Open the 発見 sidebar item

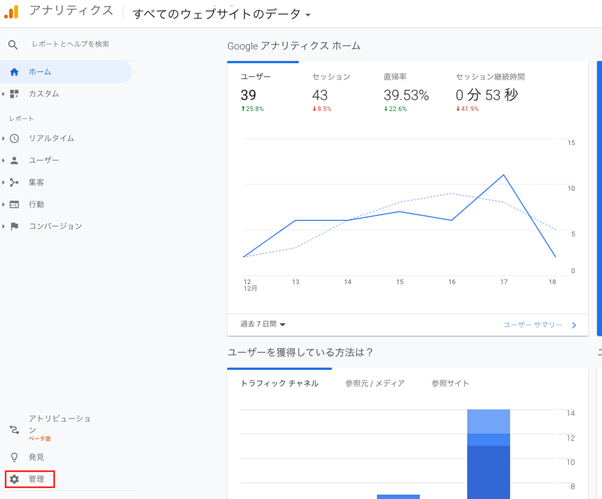click(36, 457)
